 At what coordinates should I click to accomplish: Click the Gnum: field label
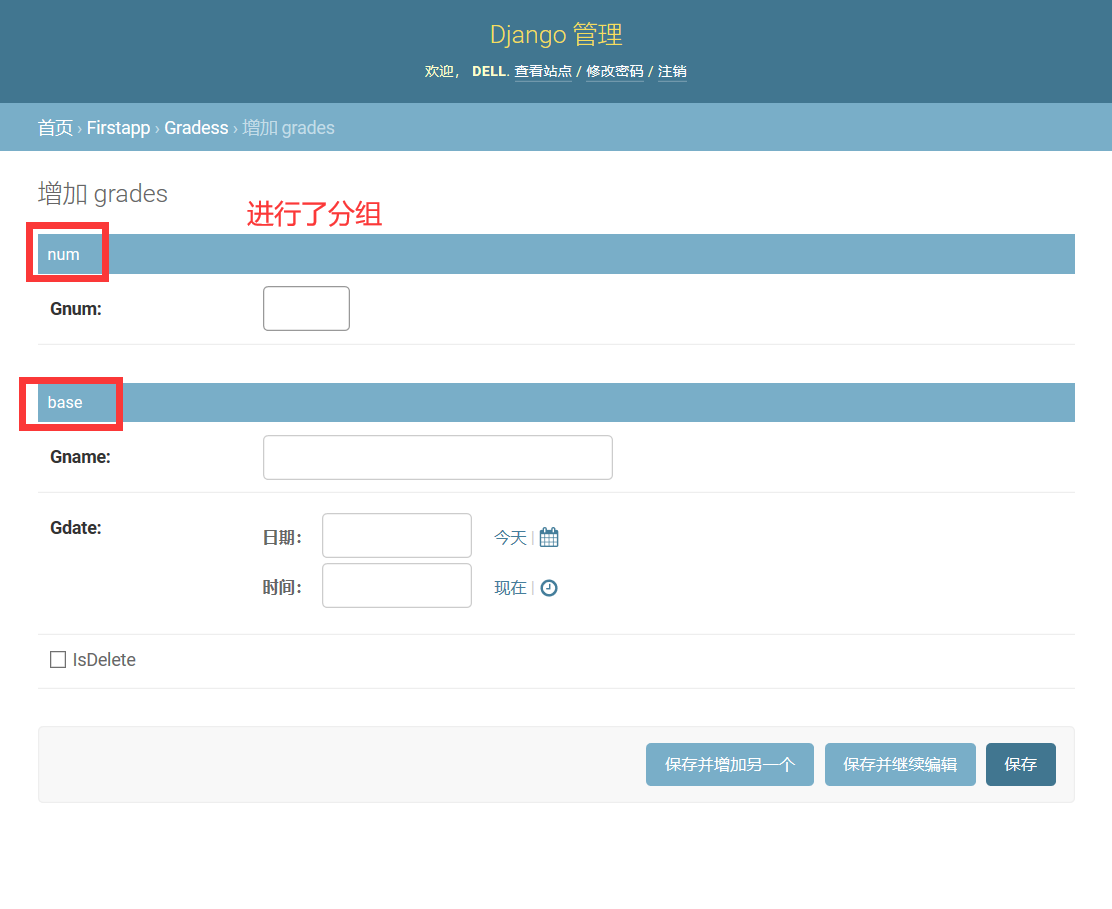click(x=76, y=309)
